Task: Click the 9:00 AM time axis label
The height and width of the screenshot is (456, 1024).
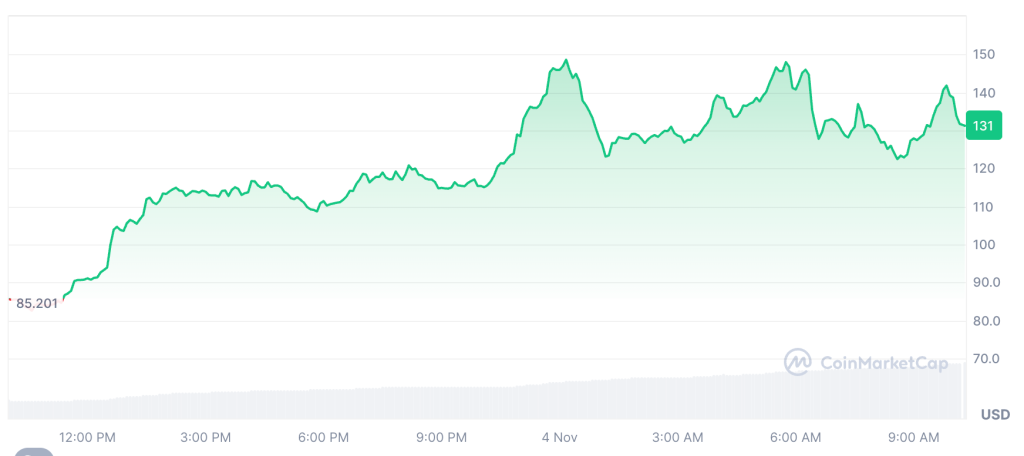Action: point(914,438)
